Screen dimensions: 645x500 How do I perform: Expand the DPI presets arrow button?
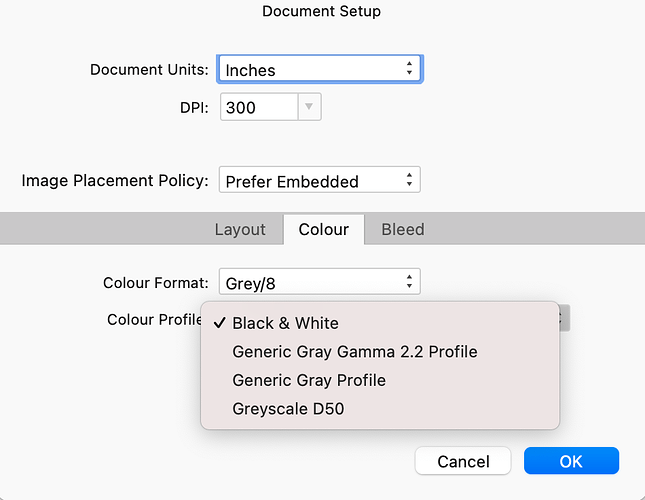click(309, 108)
